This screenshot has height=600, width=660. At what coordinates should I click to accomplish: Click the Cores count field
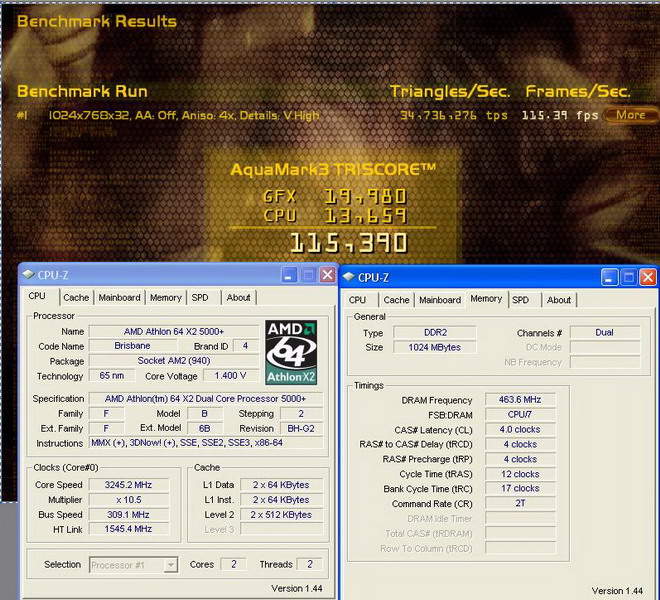[x=234, y=564]
